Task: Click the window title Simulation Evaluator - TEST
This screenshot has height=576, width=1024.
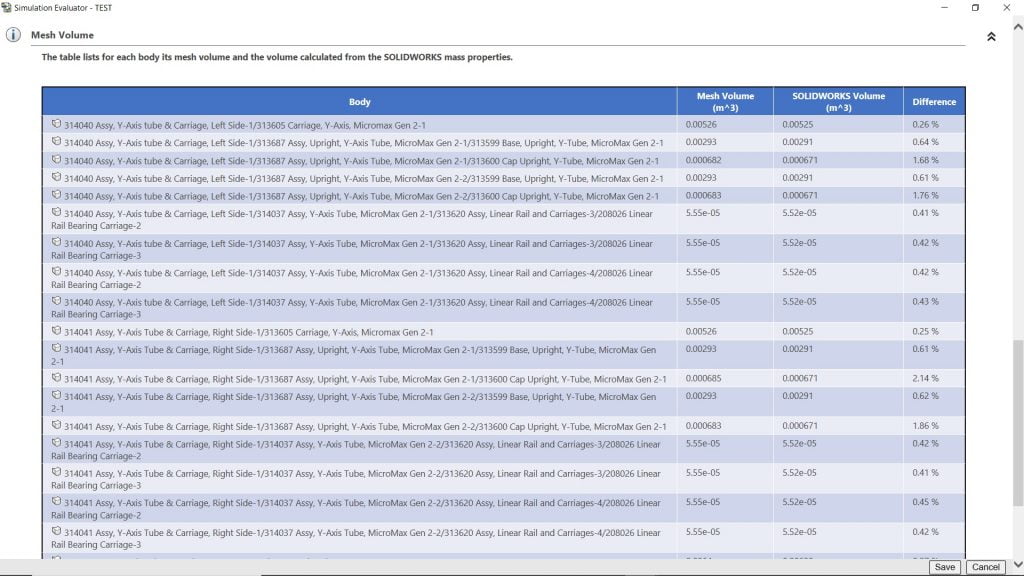Action: tap(63, 8)
